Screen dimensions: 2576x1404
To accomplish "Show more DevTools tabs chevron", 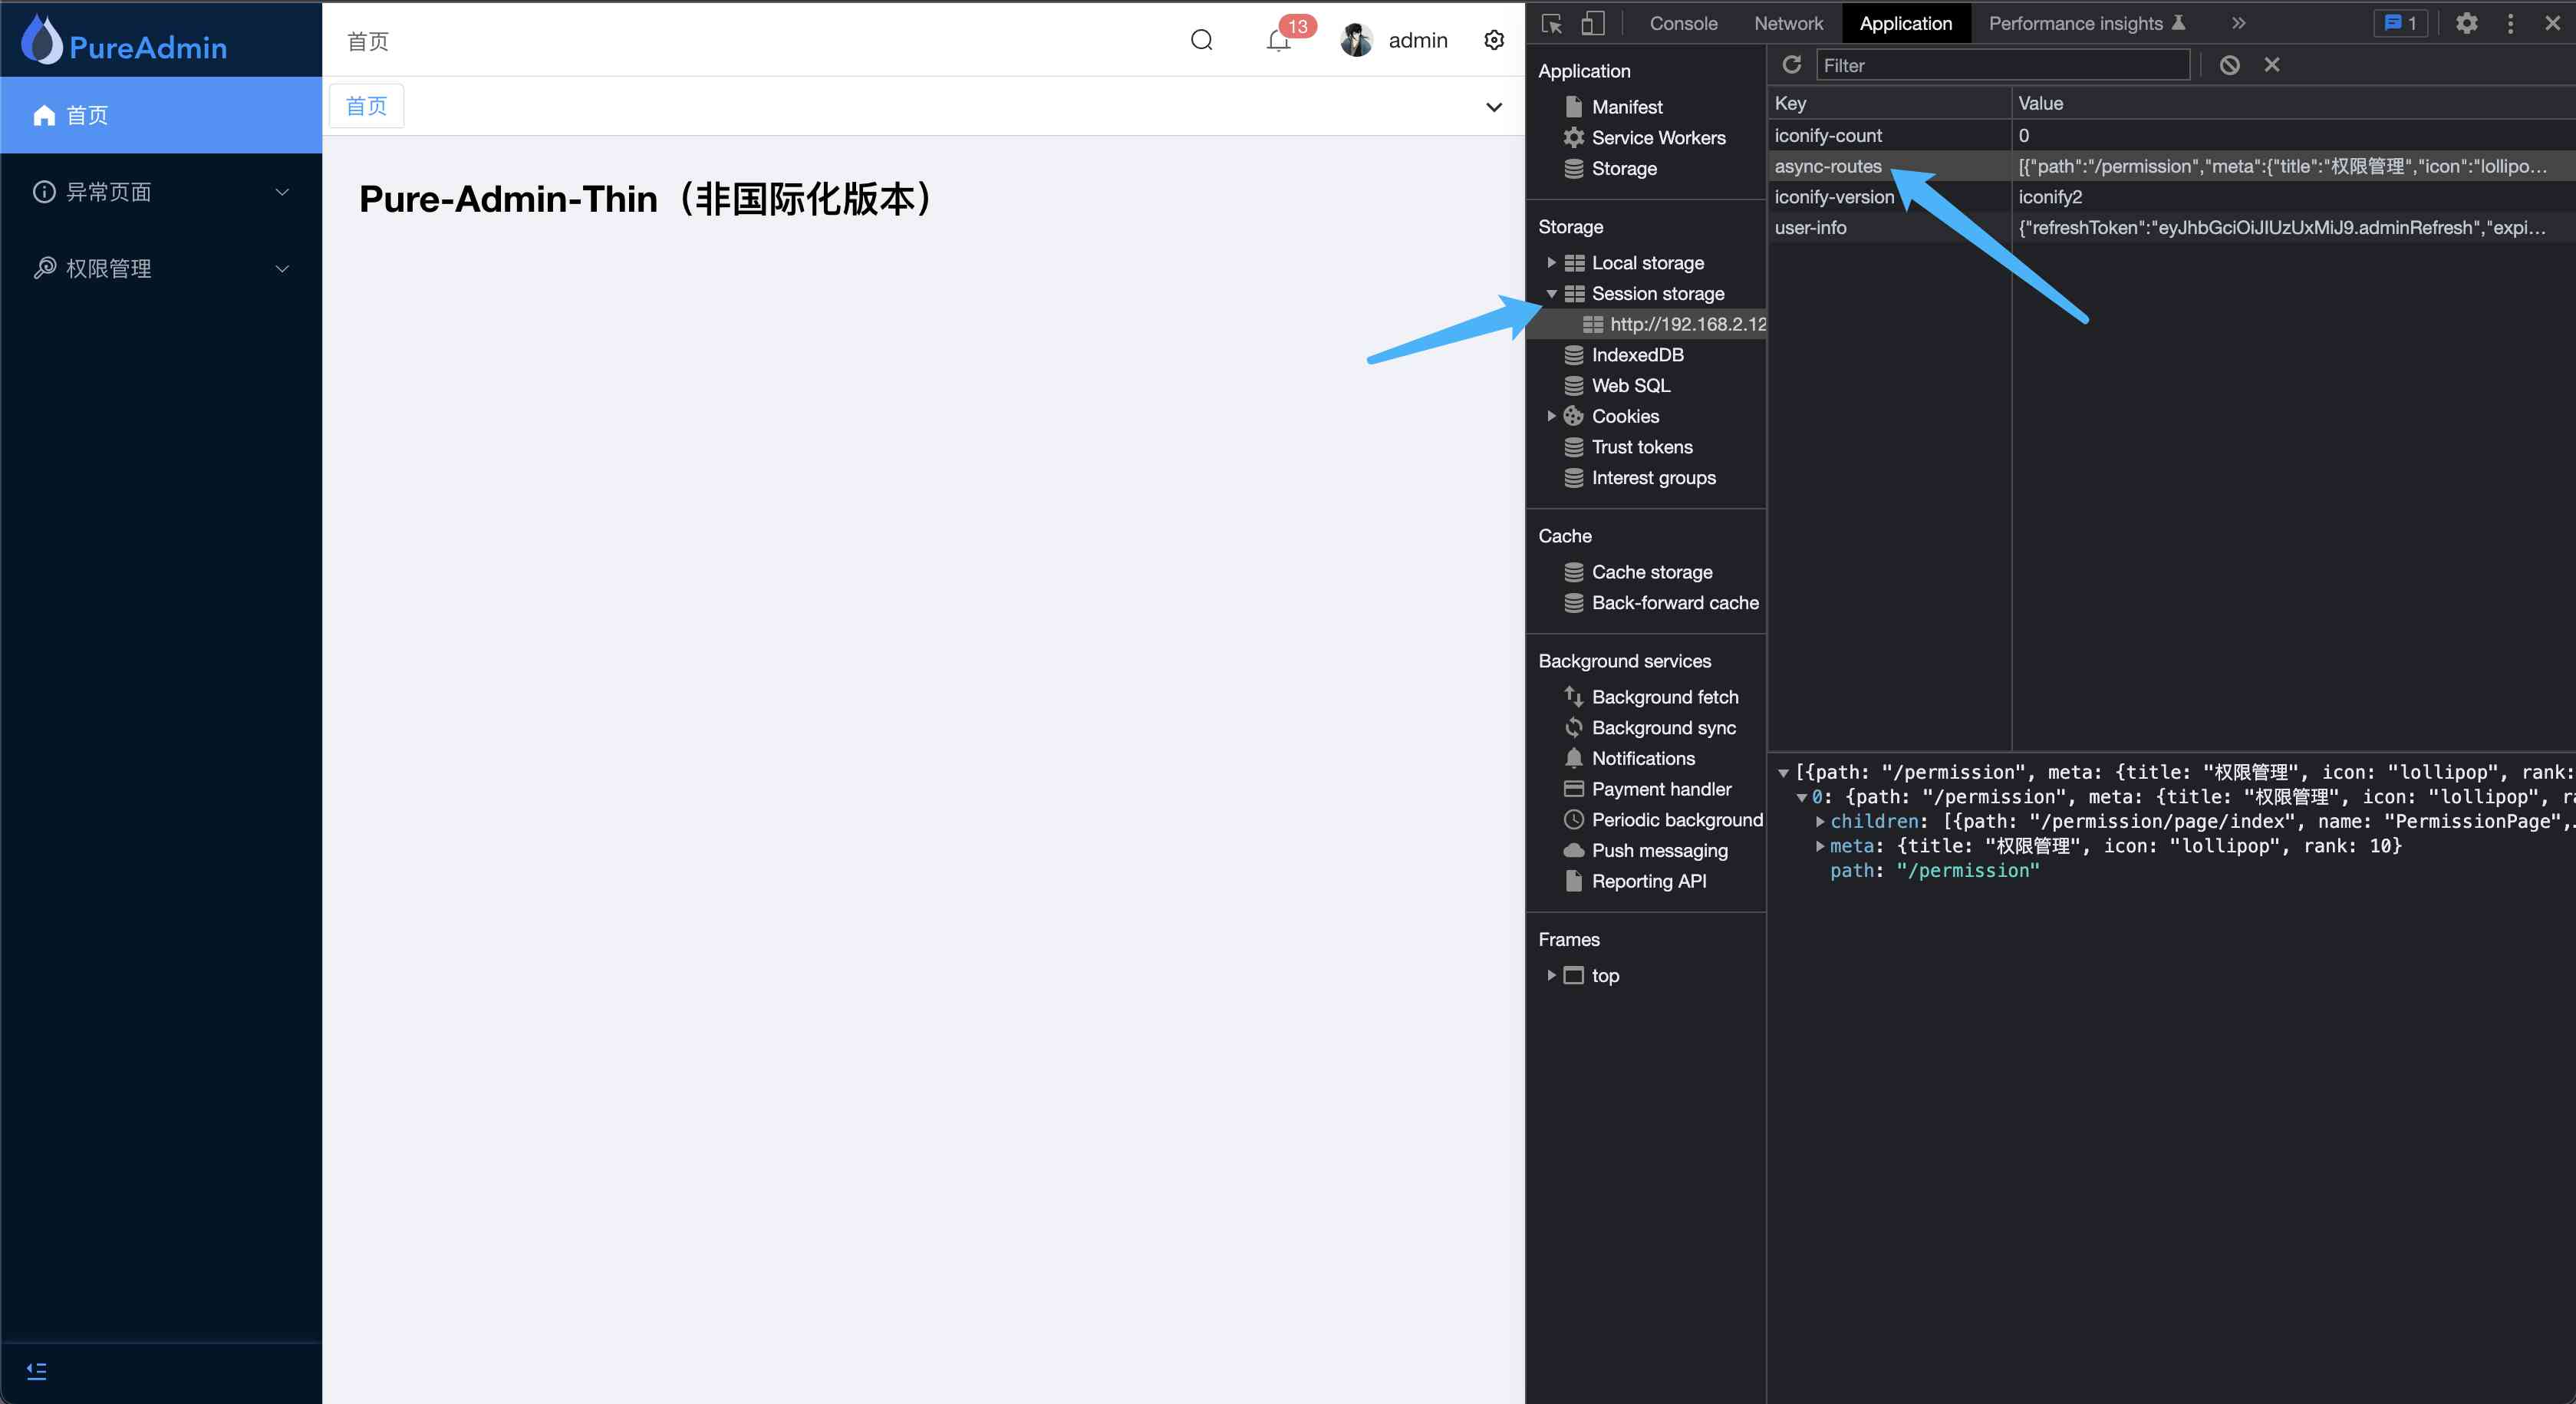I will pyautogui.click(x=2238, y=23).
